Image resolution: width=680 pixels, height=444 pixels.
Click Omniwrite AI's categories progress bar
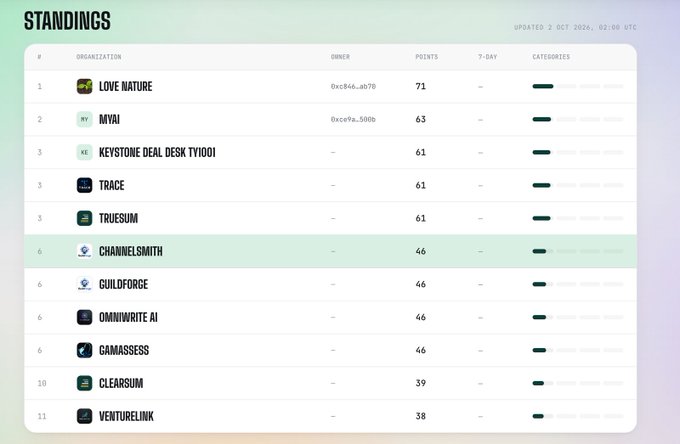point(578,317)
